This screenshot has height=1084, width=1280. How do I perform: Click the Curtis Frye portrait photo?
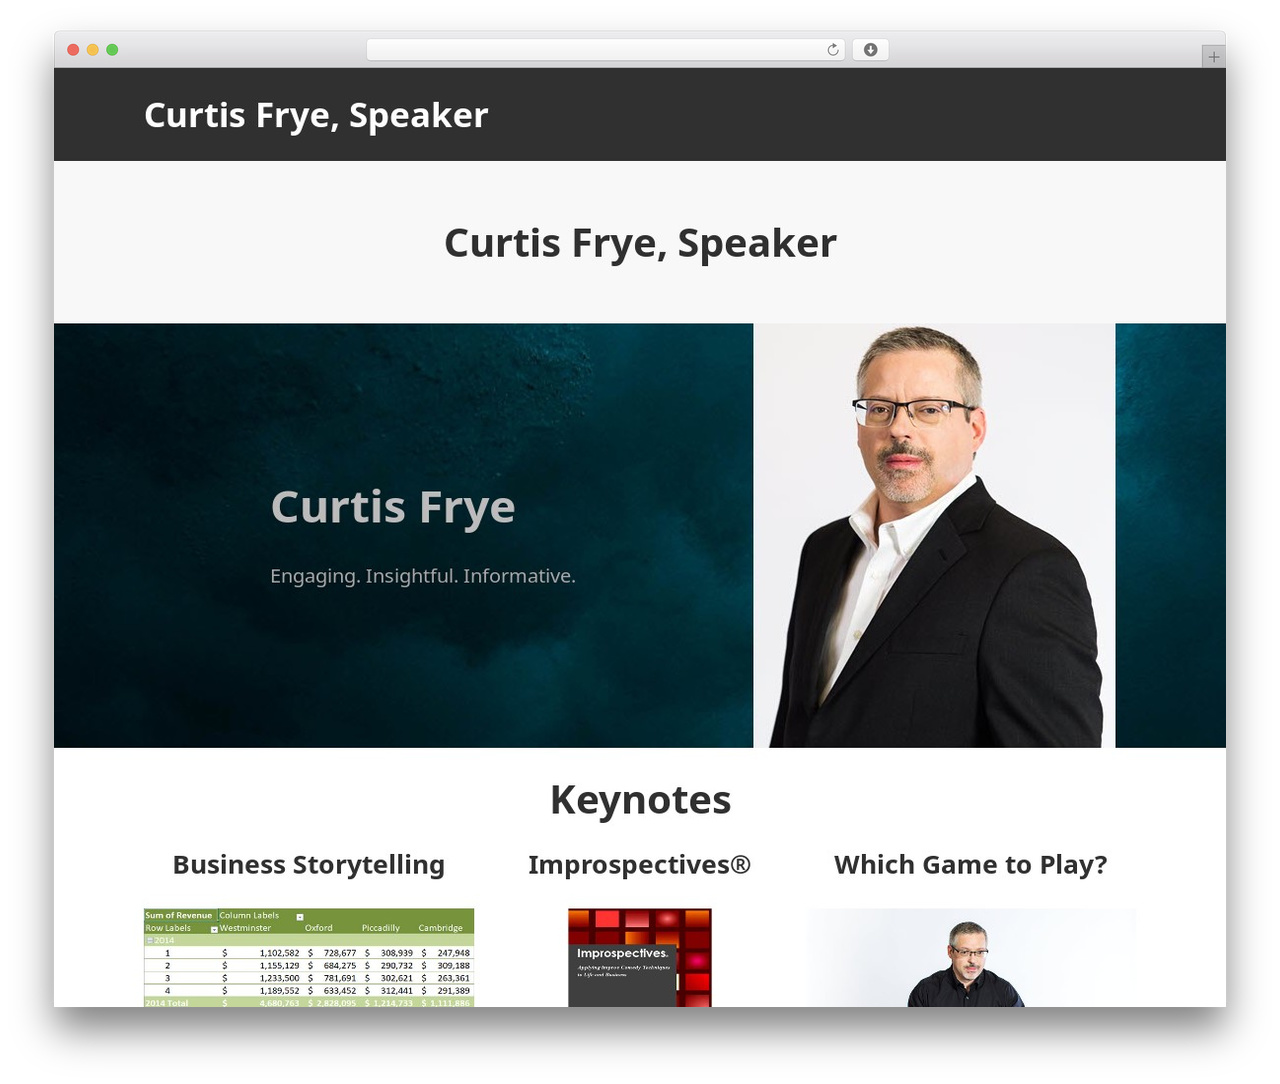coord(934,536)
